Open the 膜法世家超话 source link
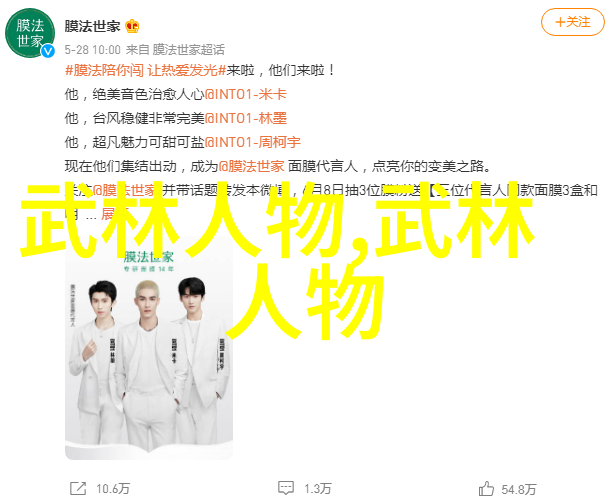608x502 pixels. (x=188, y=50)
